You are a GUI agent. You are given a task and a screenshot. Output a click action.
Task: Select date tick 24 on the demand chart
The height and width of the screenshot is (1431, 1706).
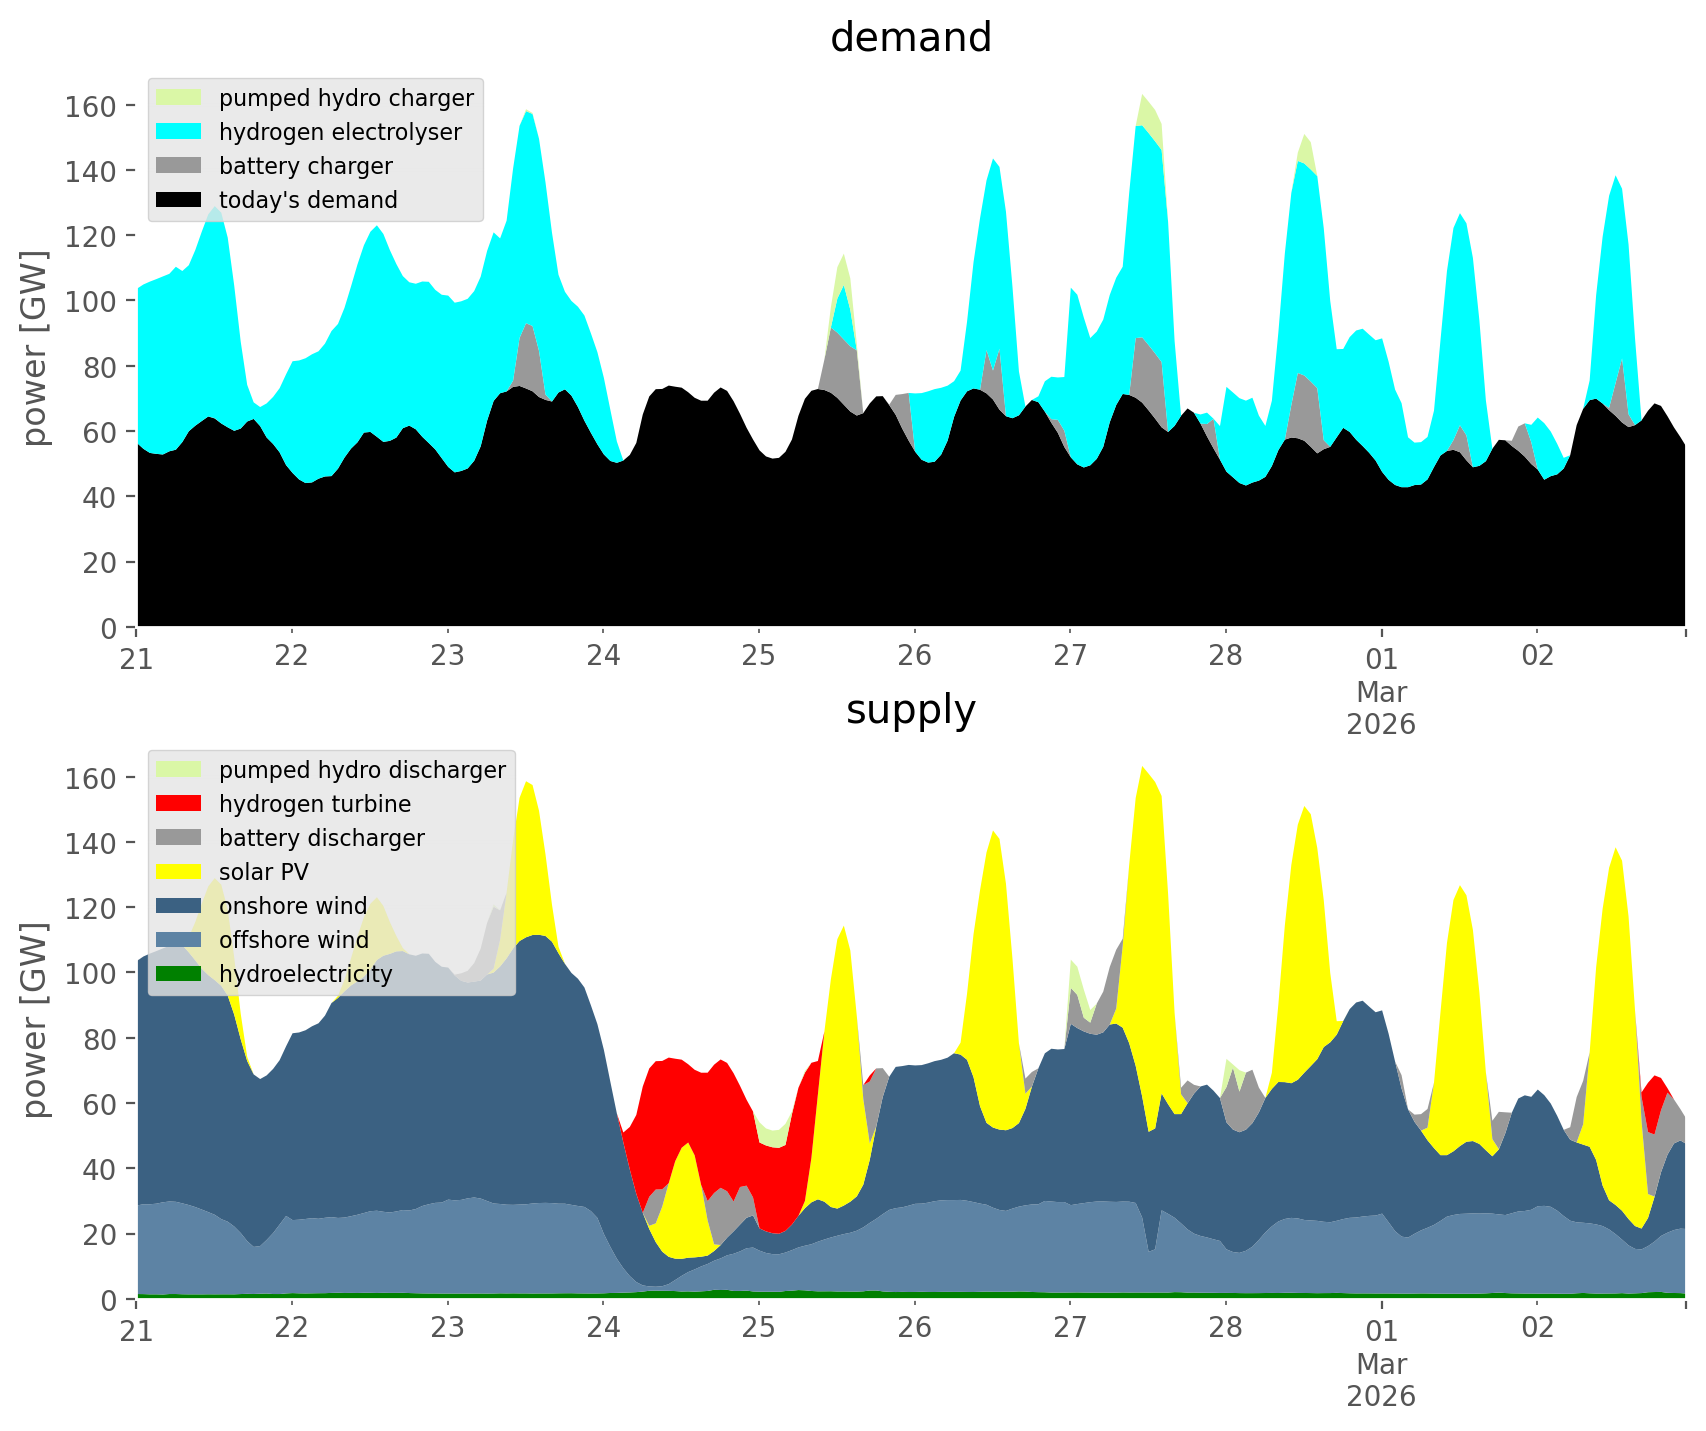(603, 656)
